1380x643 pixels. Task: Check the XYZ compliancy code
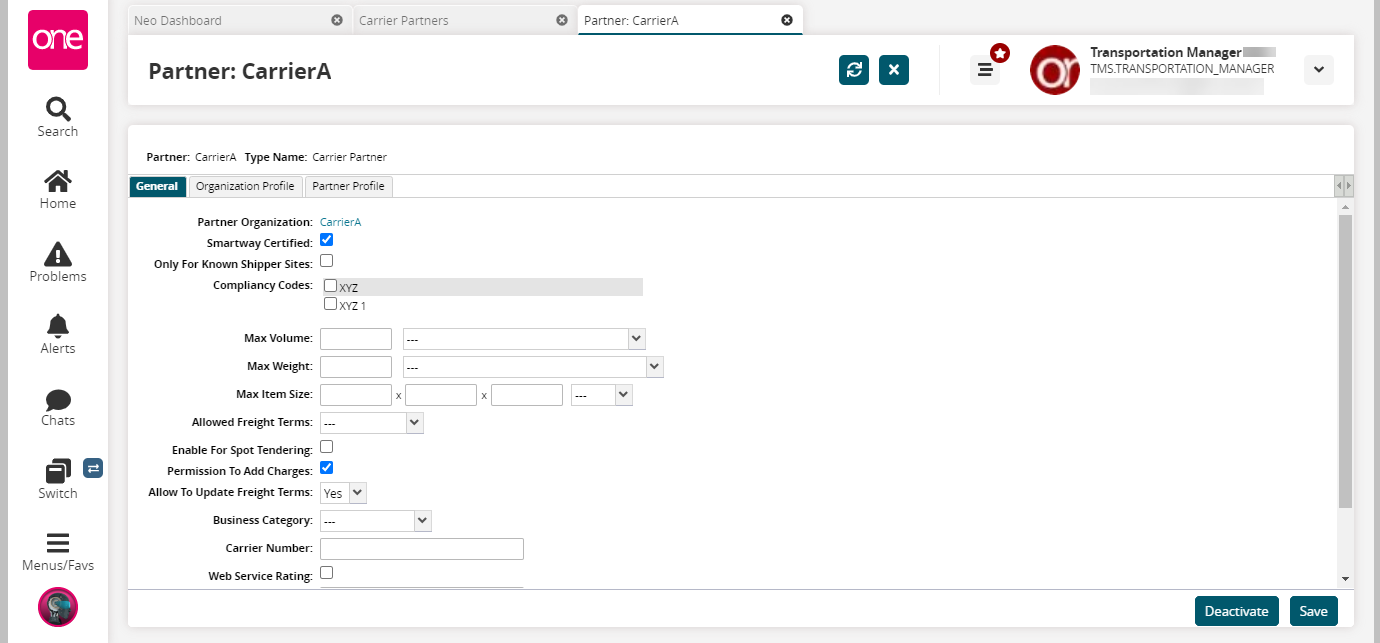[x=330, y=286]
